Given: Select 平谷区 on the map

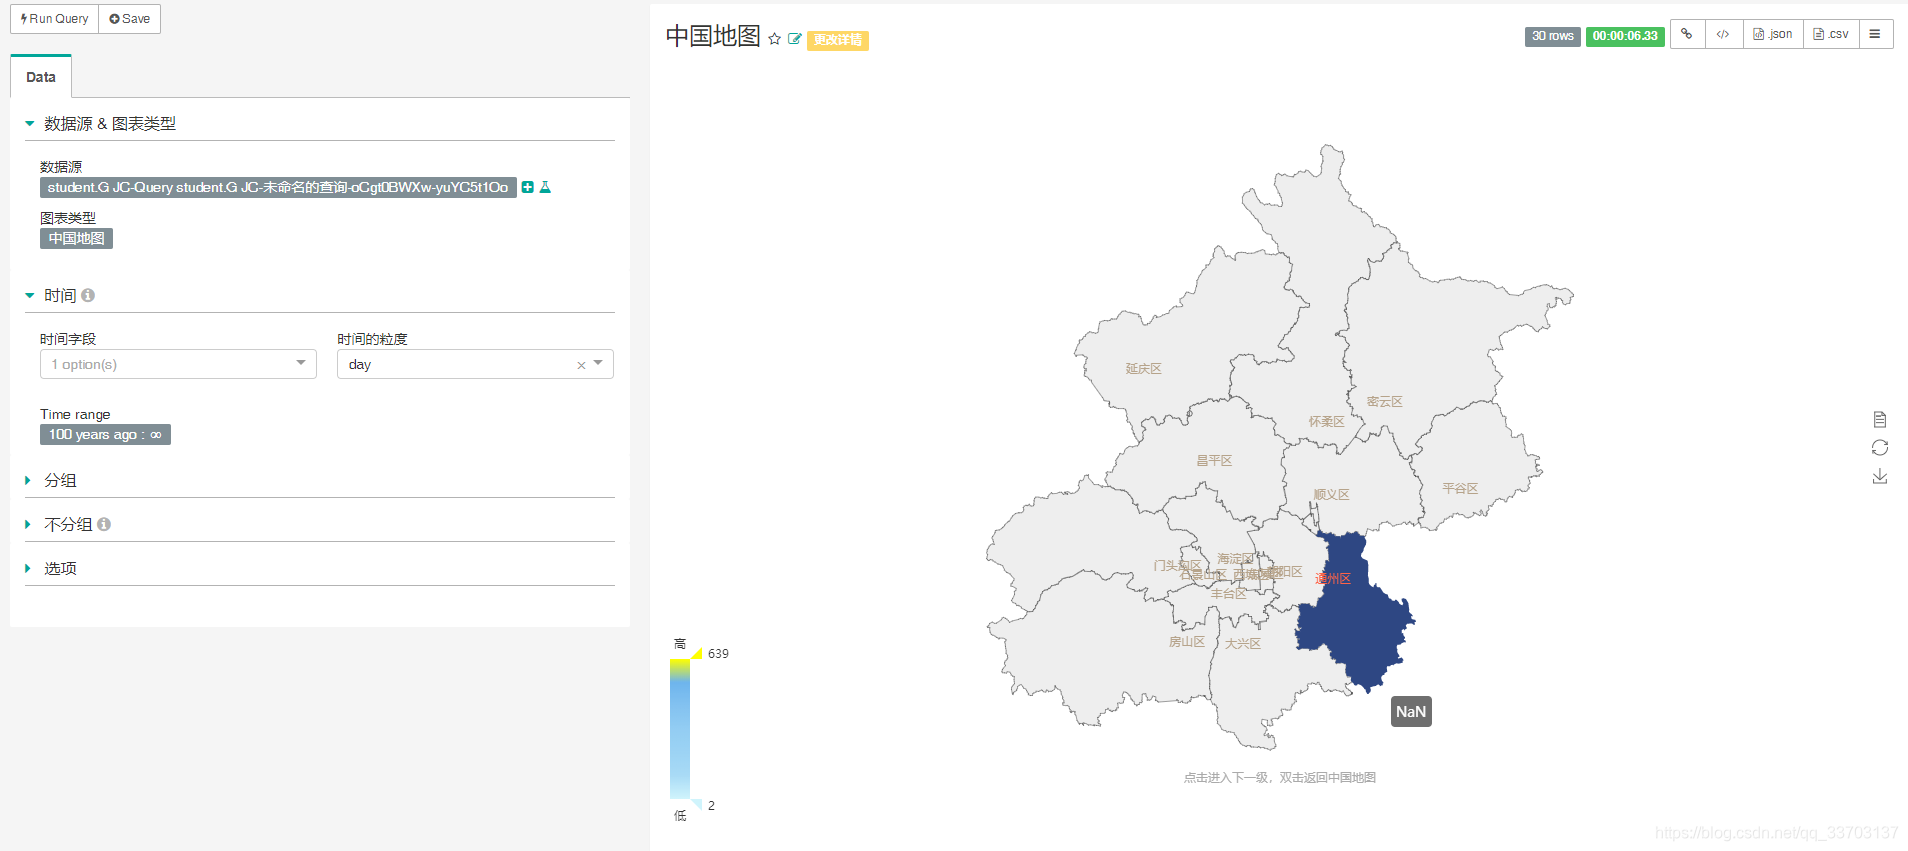Looking at the screenshot, I should [x=1460, y=489].
